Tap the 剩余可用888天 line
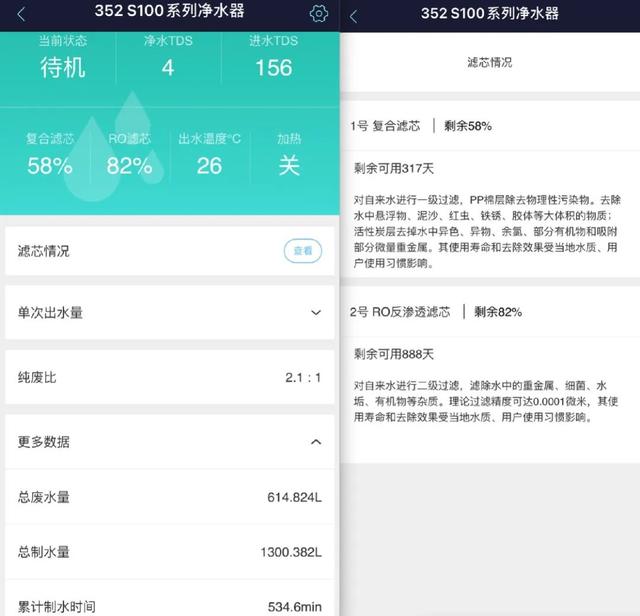640x616 pixels. [393, 354]
